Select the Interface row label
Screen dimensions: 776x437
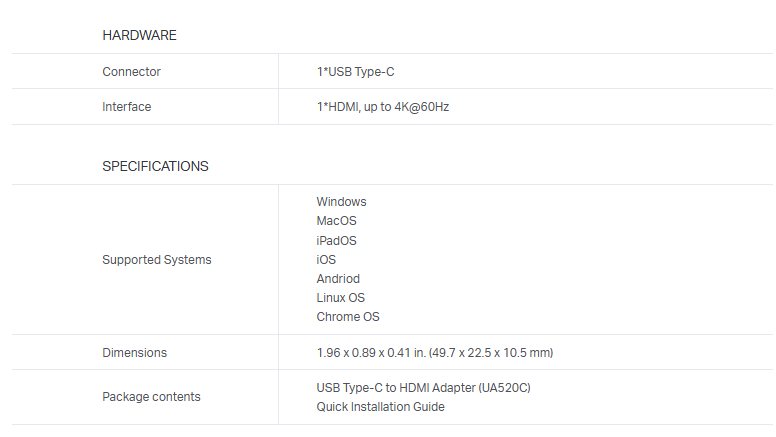click(127, 107)
